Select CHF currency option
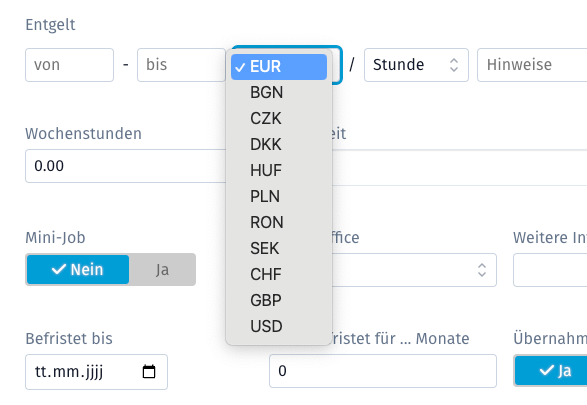The height and width of the screenshot is (405, 587). pyautogui.click(x=279, y=274)
